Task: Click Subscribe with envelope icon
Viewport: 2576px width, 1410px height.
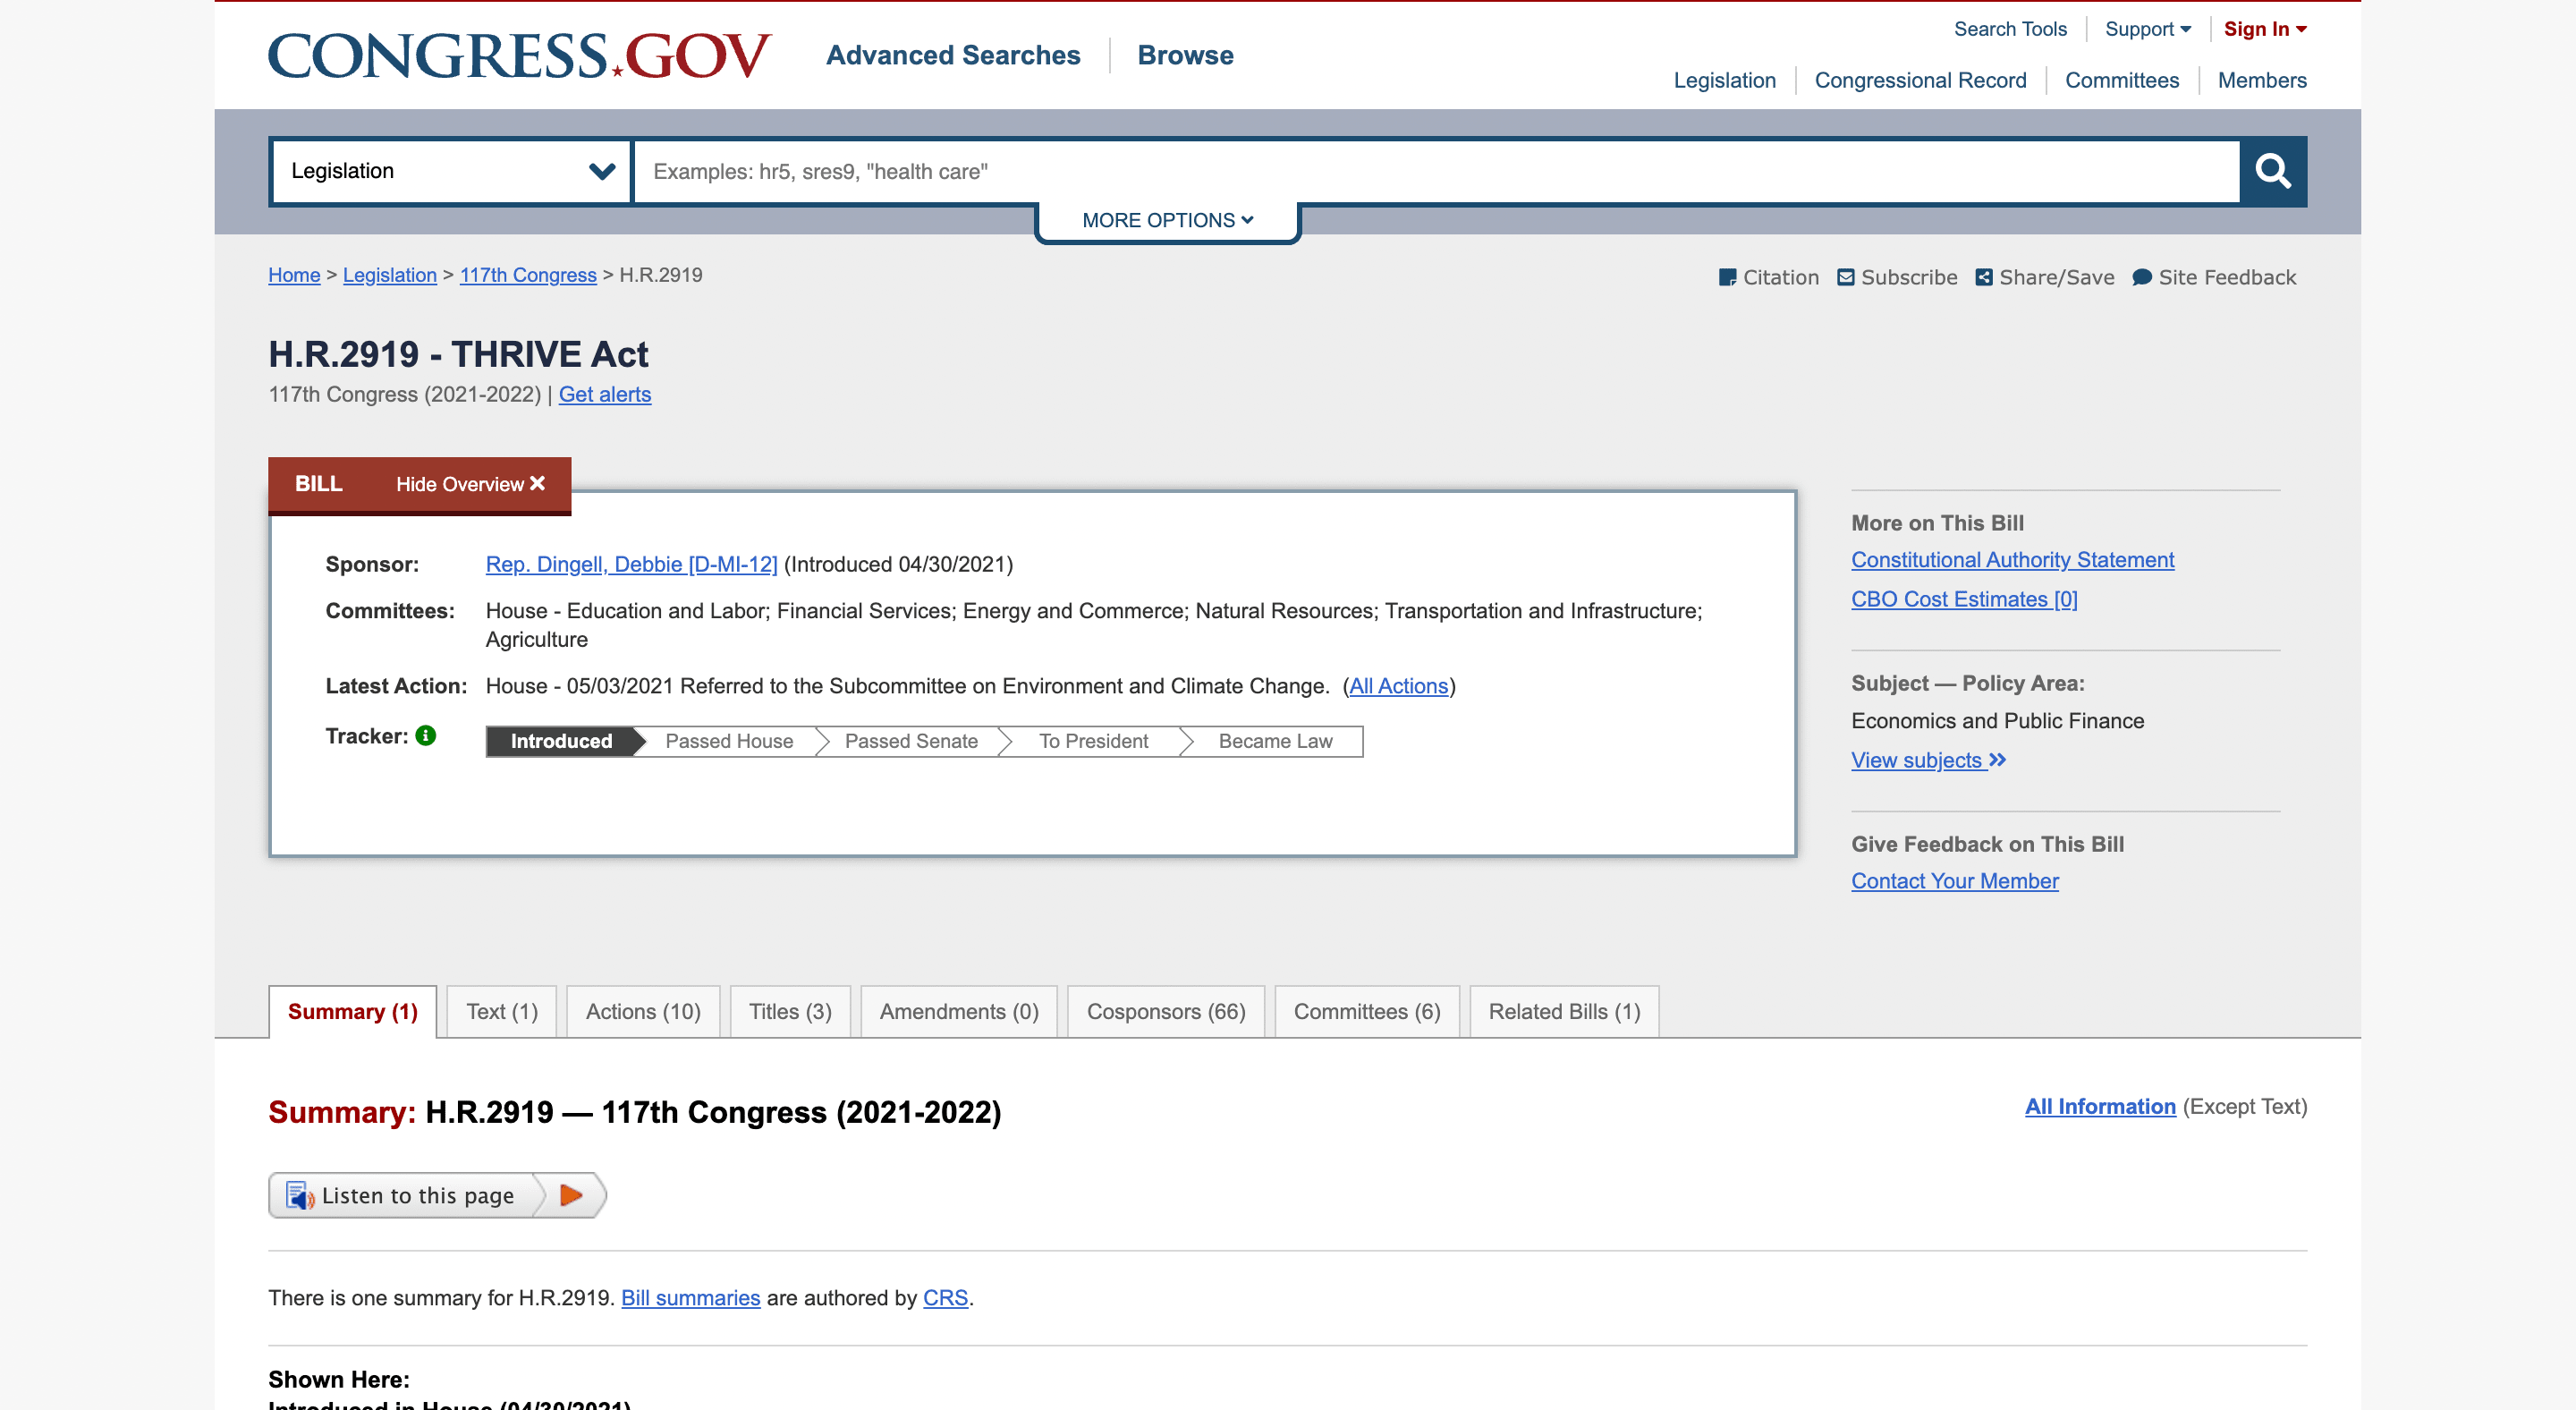Action: 1897,277
